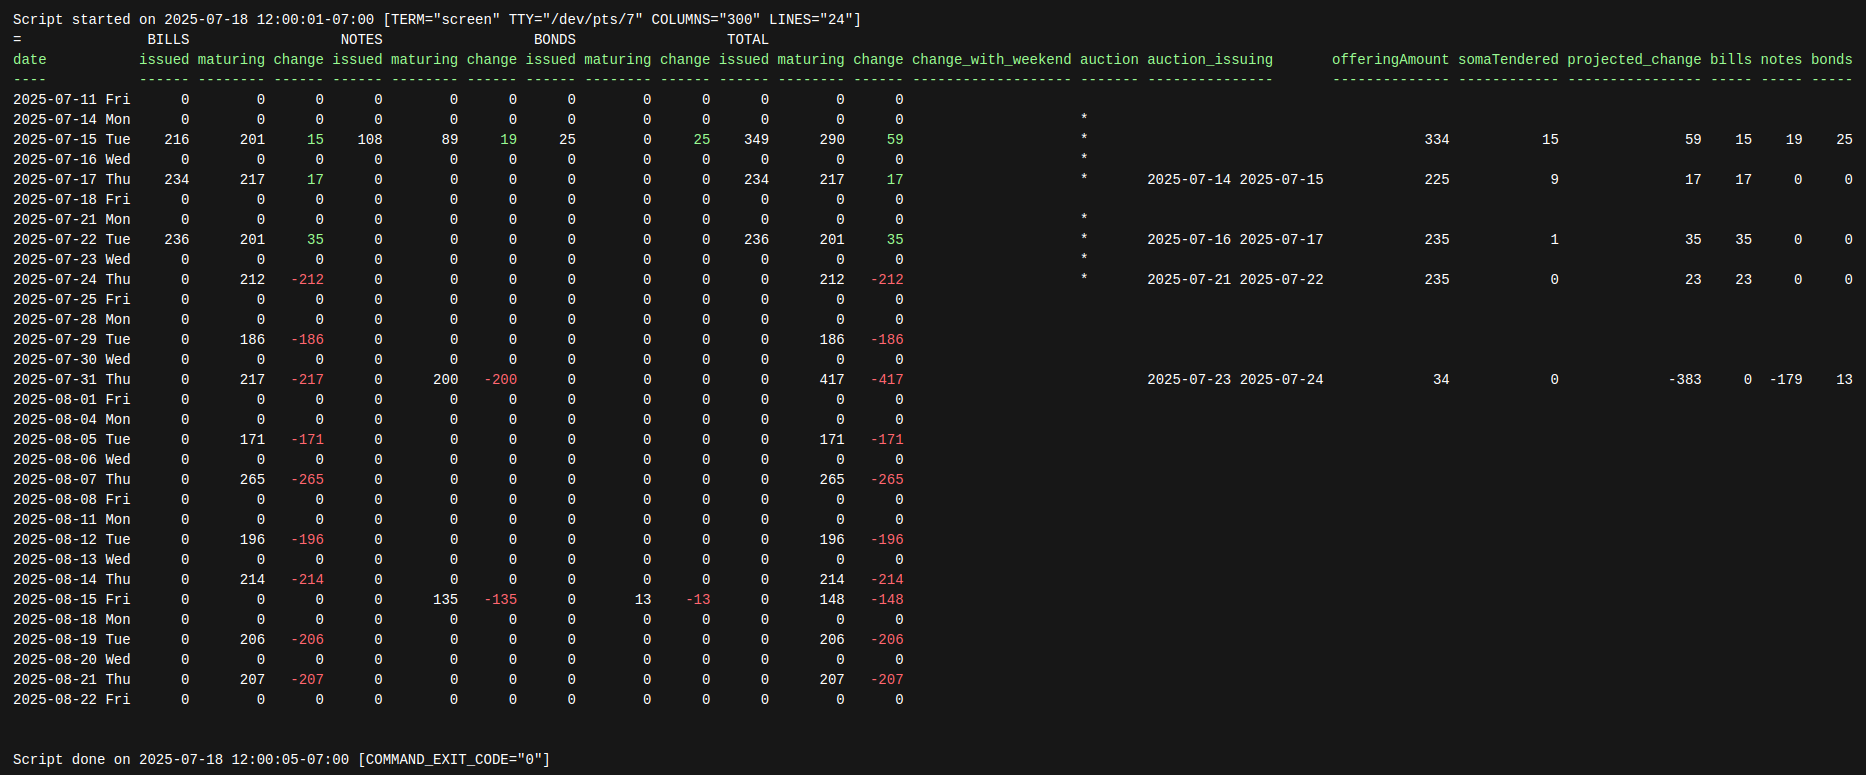Click the lowercase 'notes' column header
Screen dimensions: 1866x775
click(x=1782, y=60)
